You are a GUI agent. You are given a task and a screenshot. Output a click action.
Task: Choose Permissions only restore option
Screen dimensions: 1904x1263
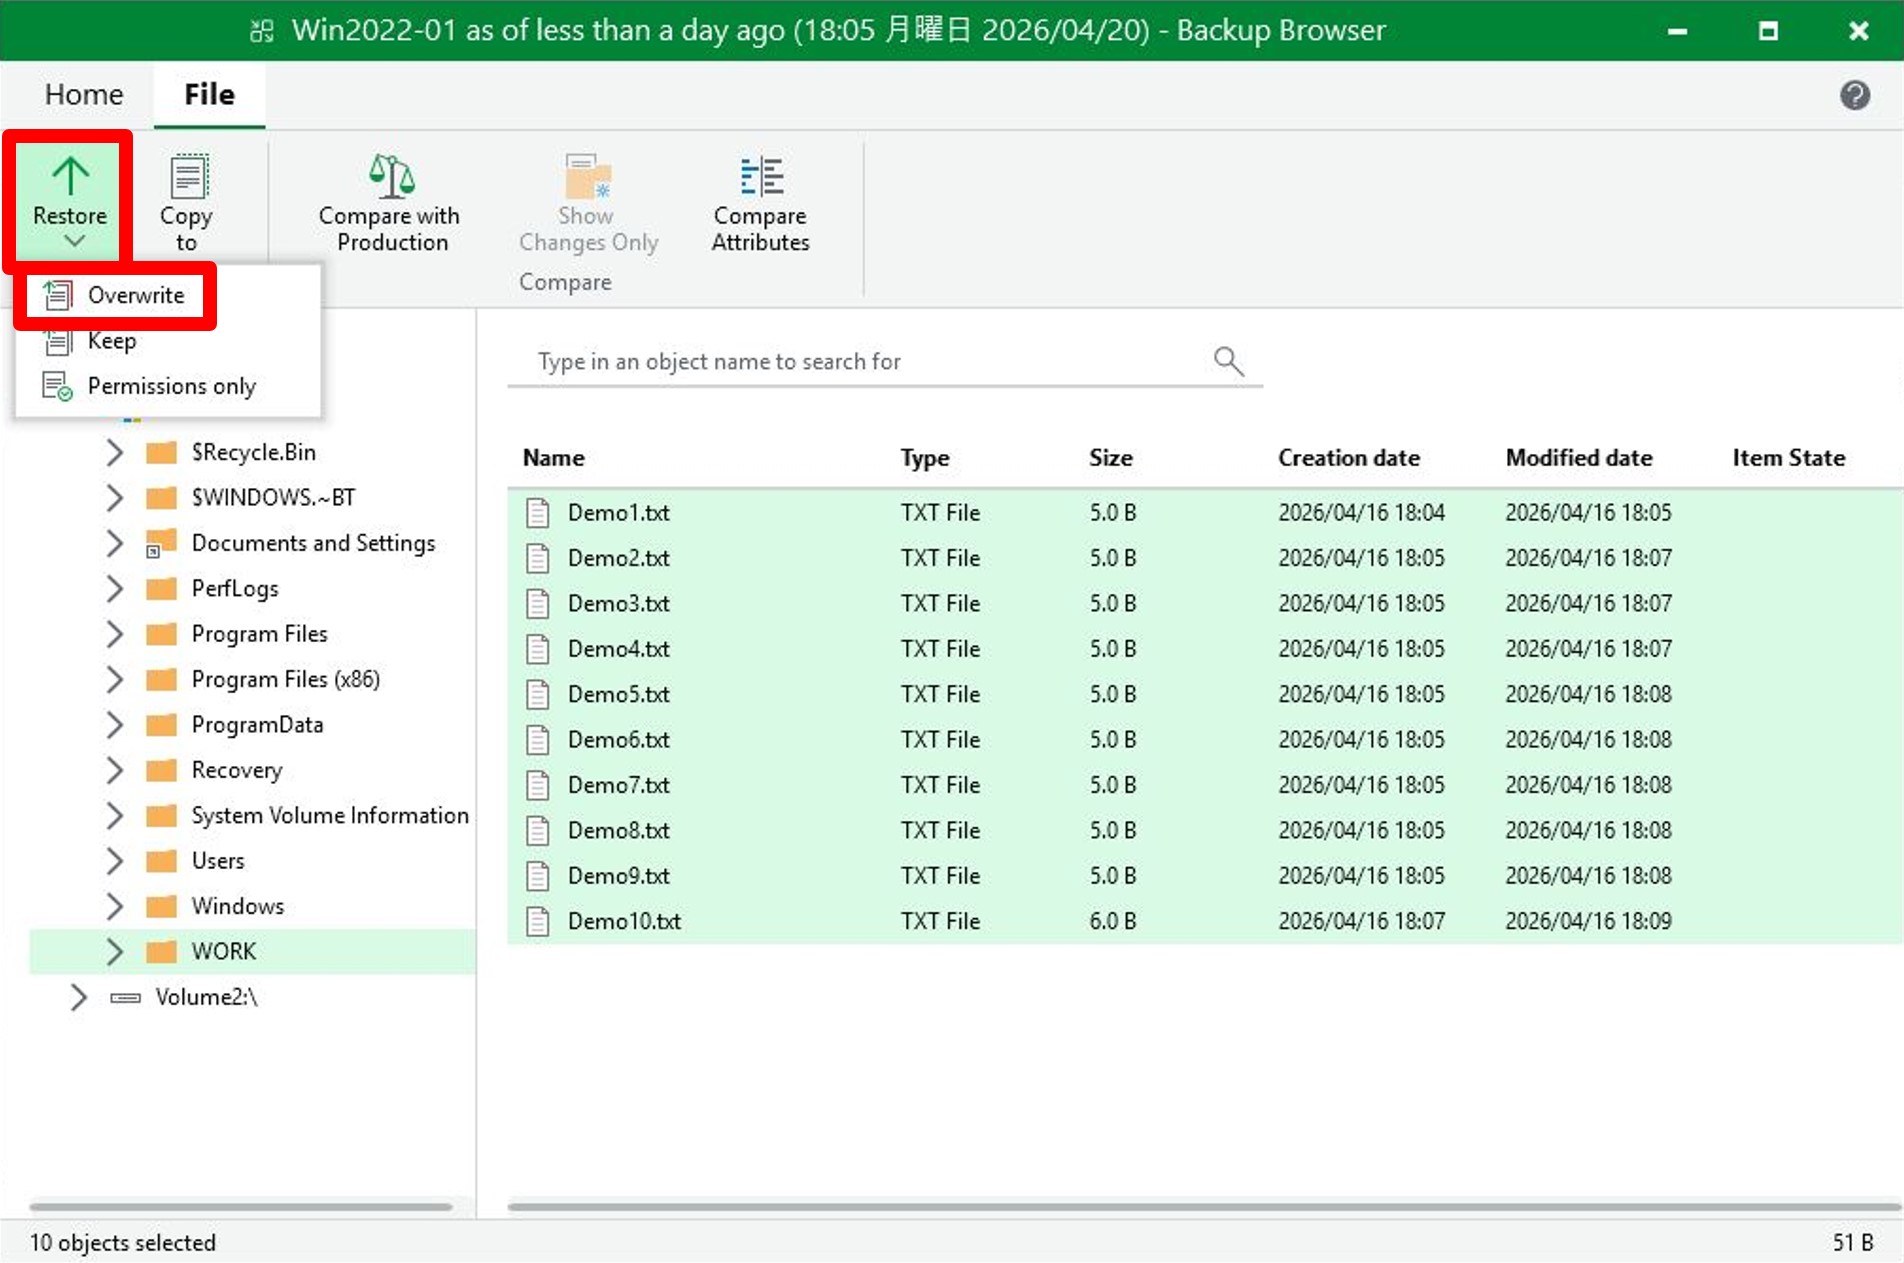coord(168,386)
